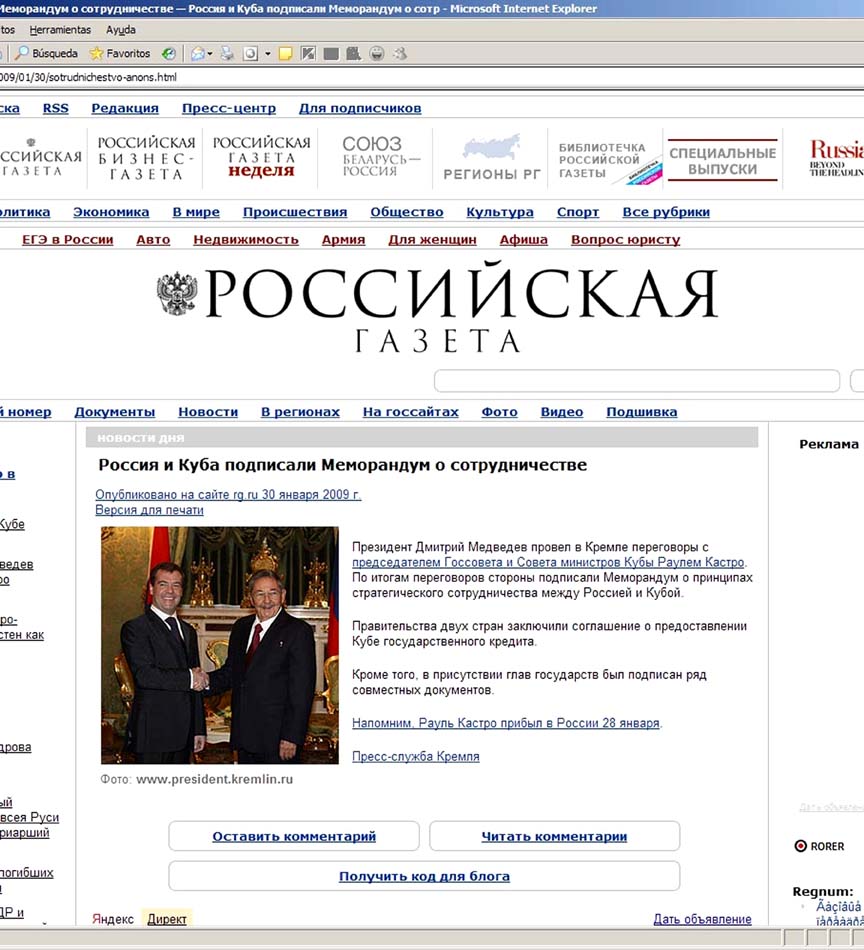Image resolution: width=864 pixels, height=950 pixels.
Task: Click the last toolbar icon after smiley
Action: point(400,53)
